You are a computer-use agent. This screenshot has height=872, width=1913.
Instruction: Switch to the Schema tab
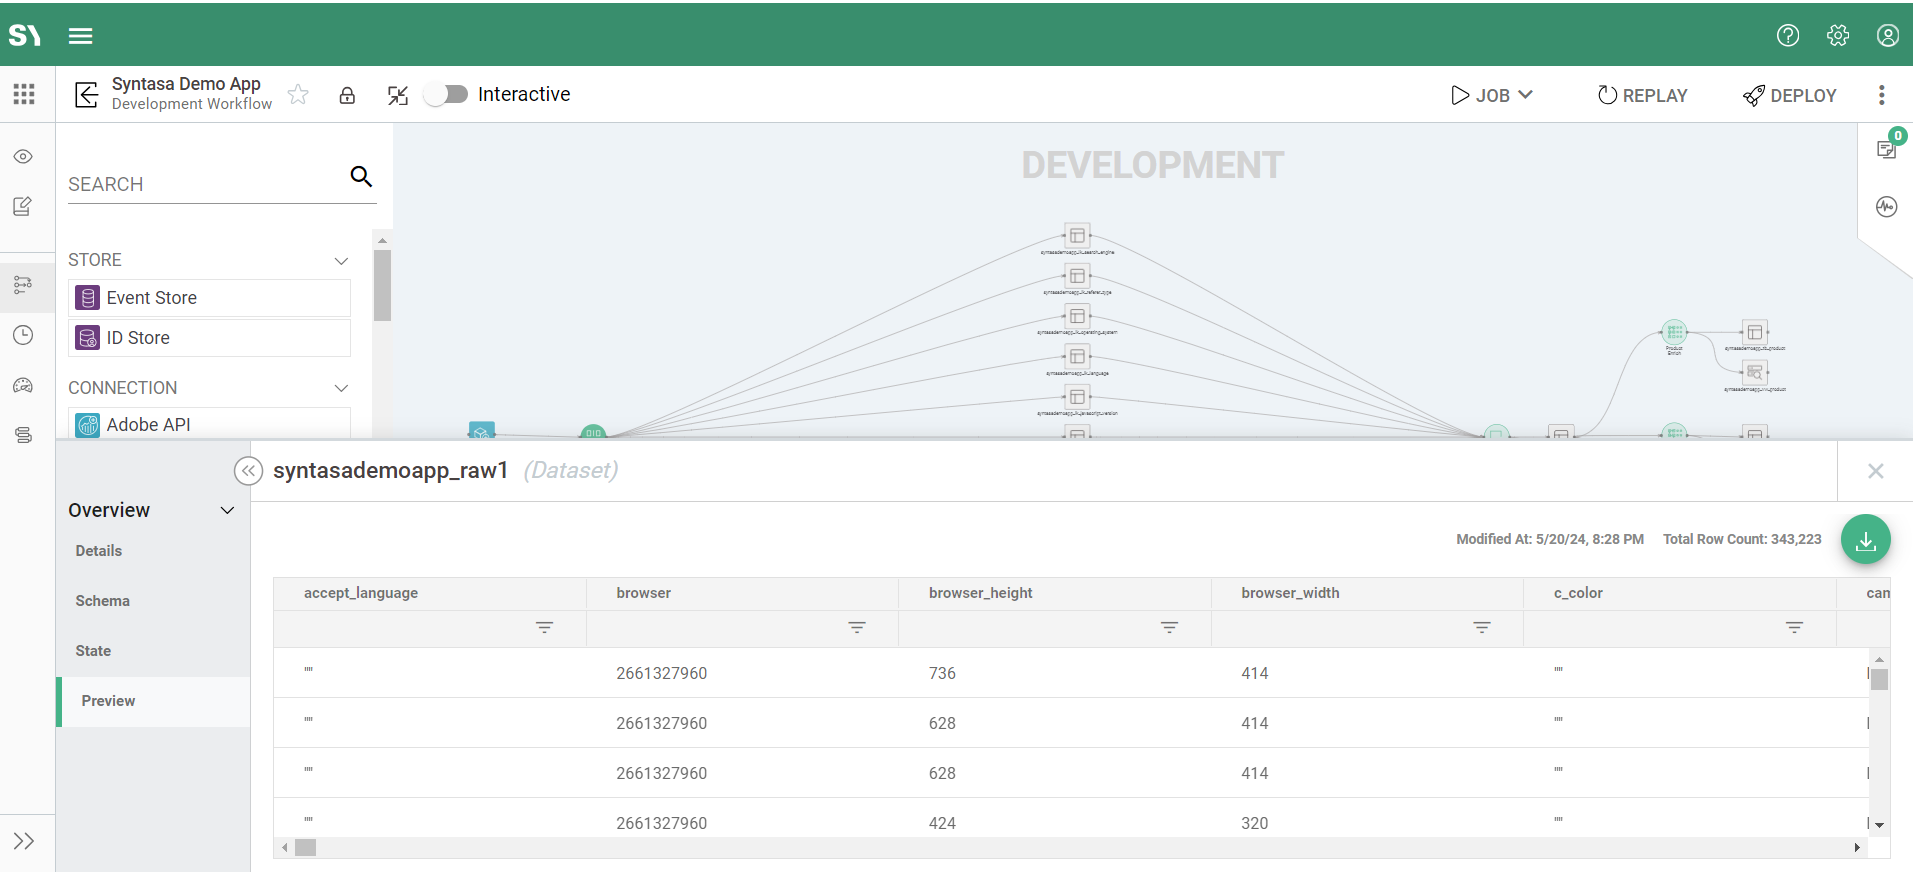tap(103, 601)
